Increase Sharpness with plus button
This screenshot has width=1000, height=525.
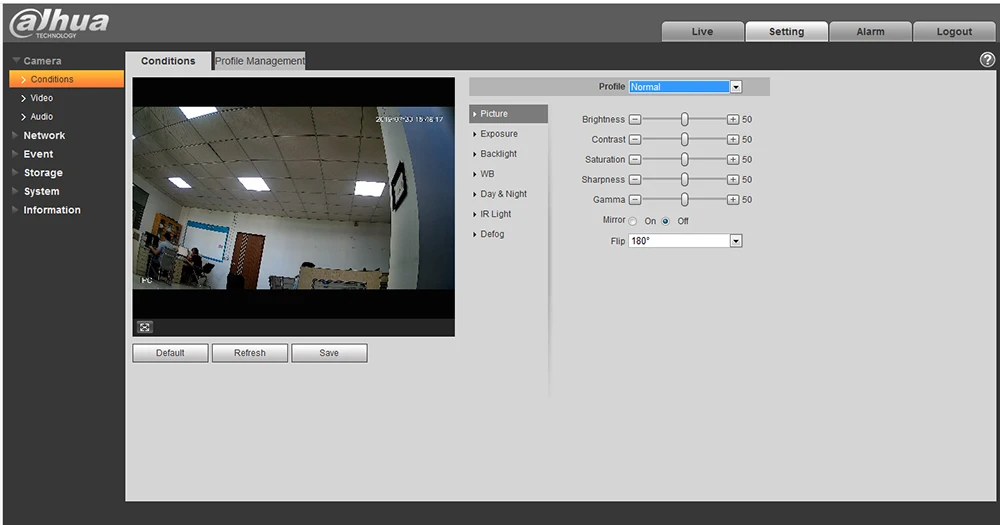pyautogui.click(x=733, y=180)
